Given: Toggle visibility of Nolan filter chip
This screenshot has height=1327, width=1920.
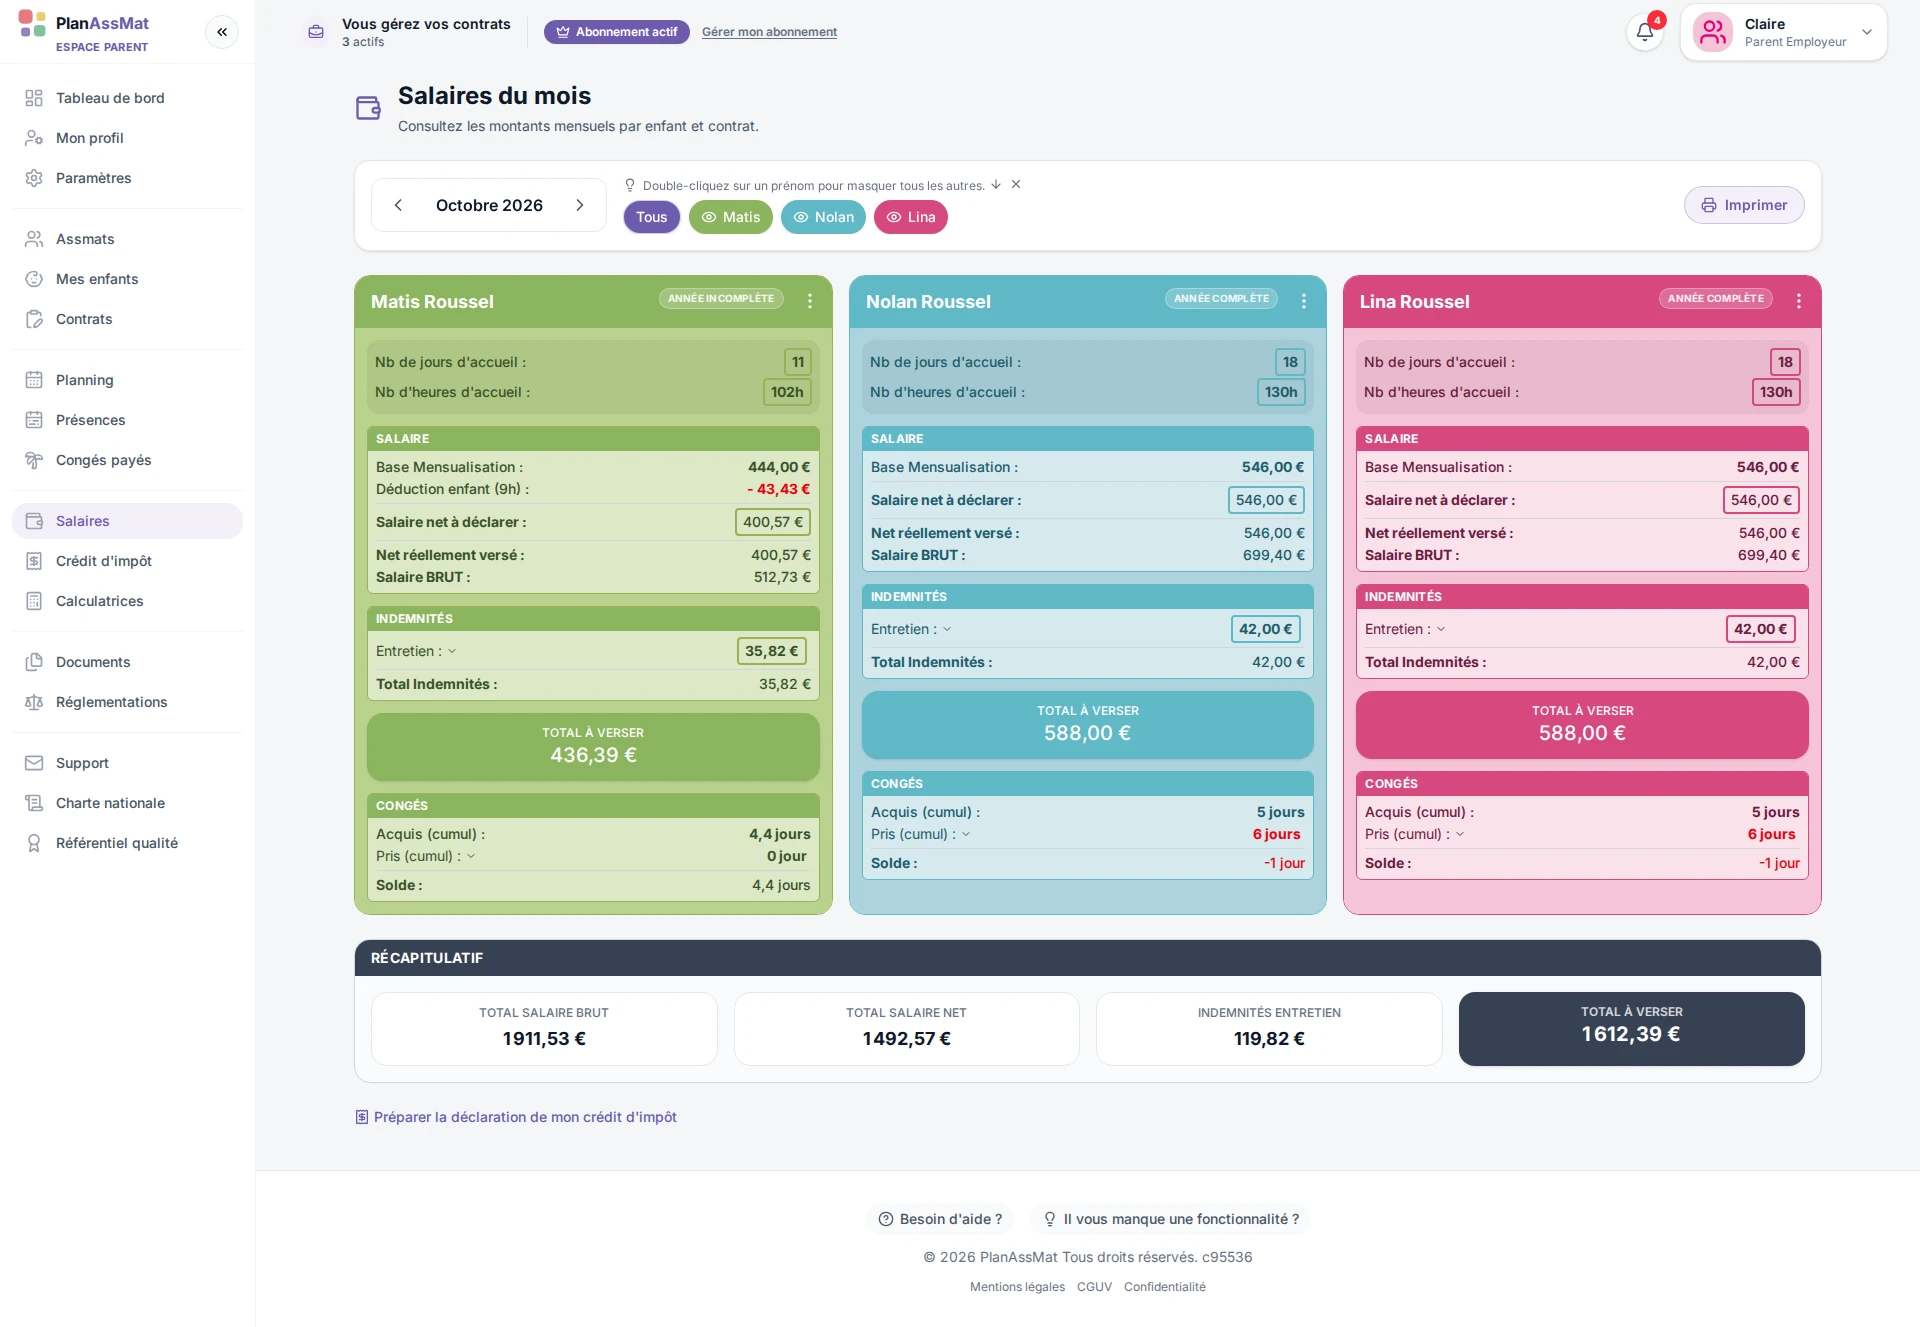Looking at the screenshot, I should tap(823, 217).
